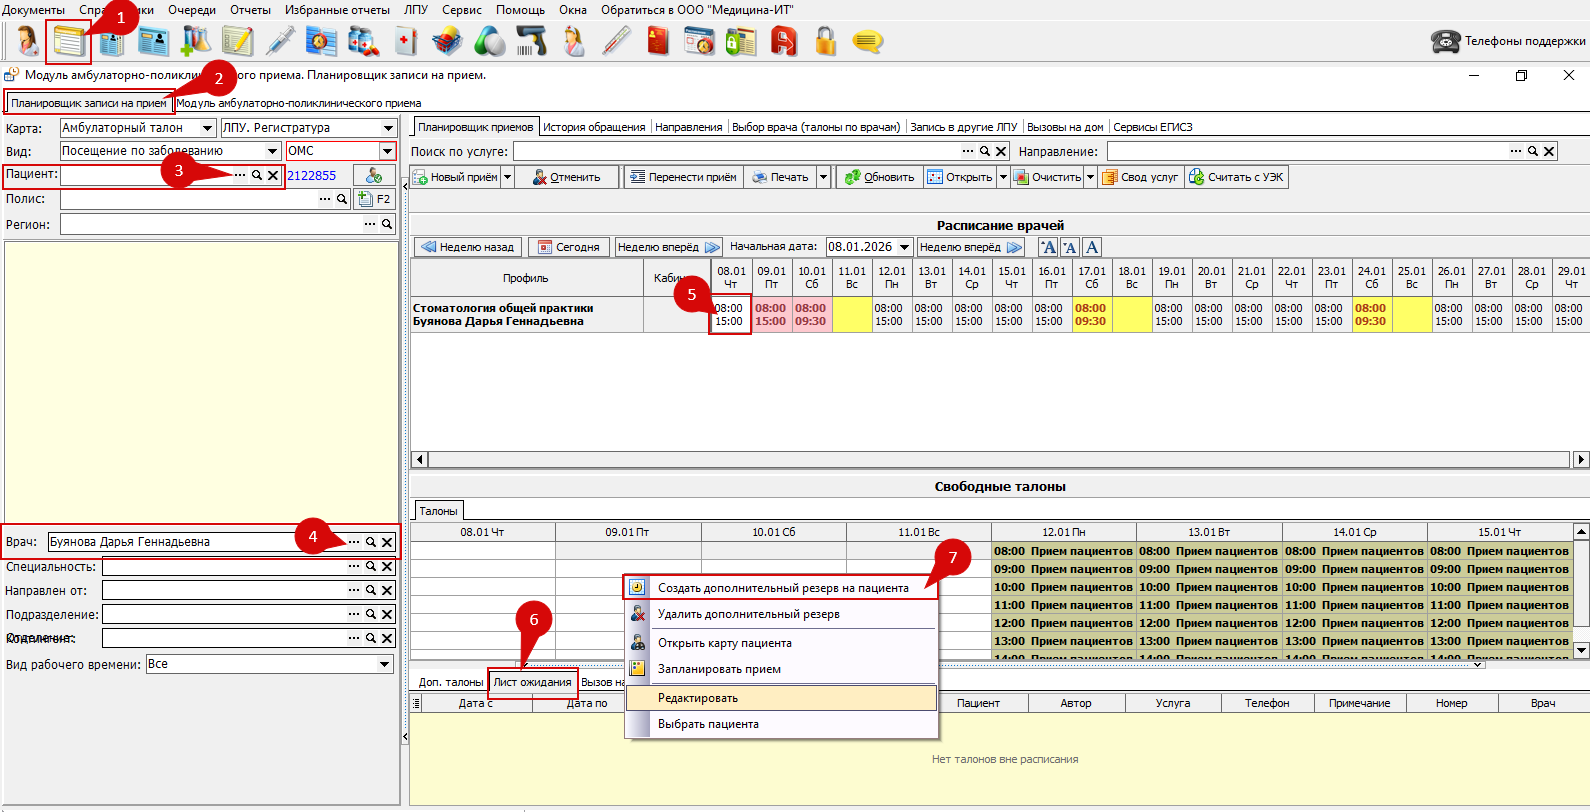Open the Карта 'Амбулаторный талон' dropdown
Viewport: 1590px width, 812px height.
point(207,128)
